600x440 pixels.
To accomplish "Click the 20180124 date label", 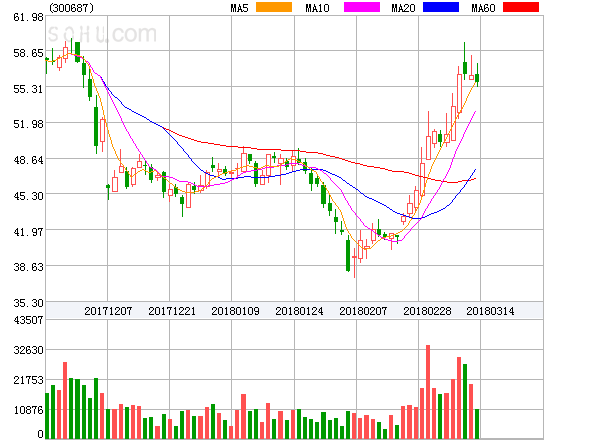I will coord(299,311).
